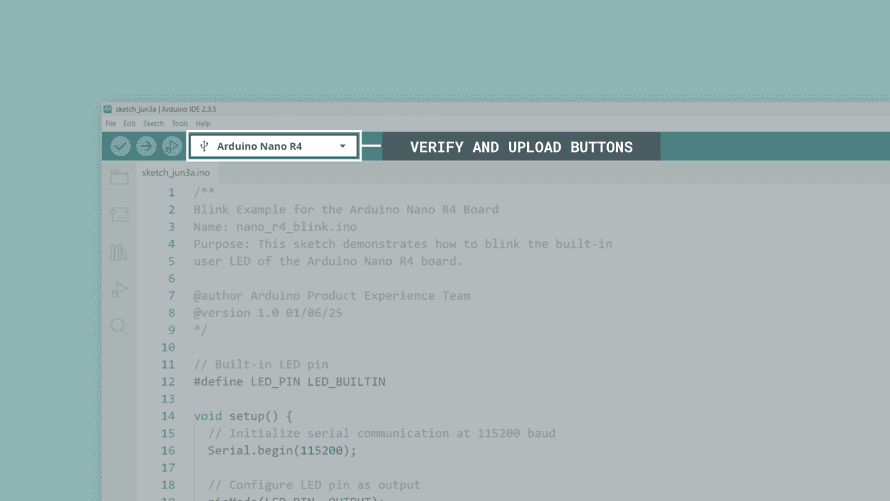The height and width of the screenshot is (501, 890).
Task: Click the 'user LED of the Arduino Nano R4 board.' line
Action: (328, 261)
